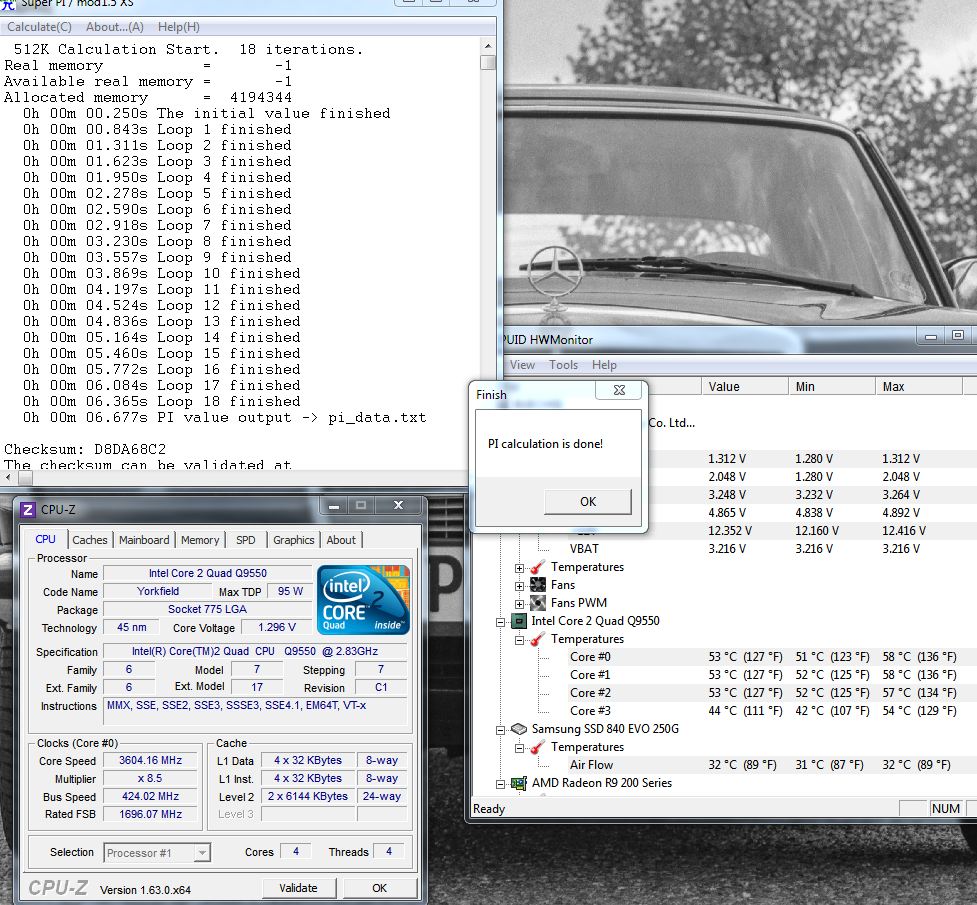Click the Name field Intel Core 2 Quad Q9550

pos(207,573)
